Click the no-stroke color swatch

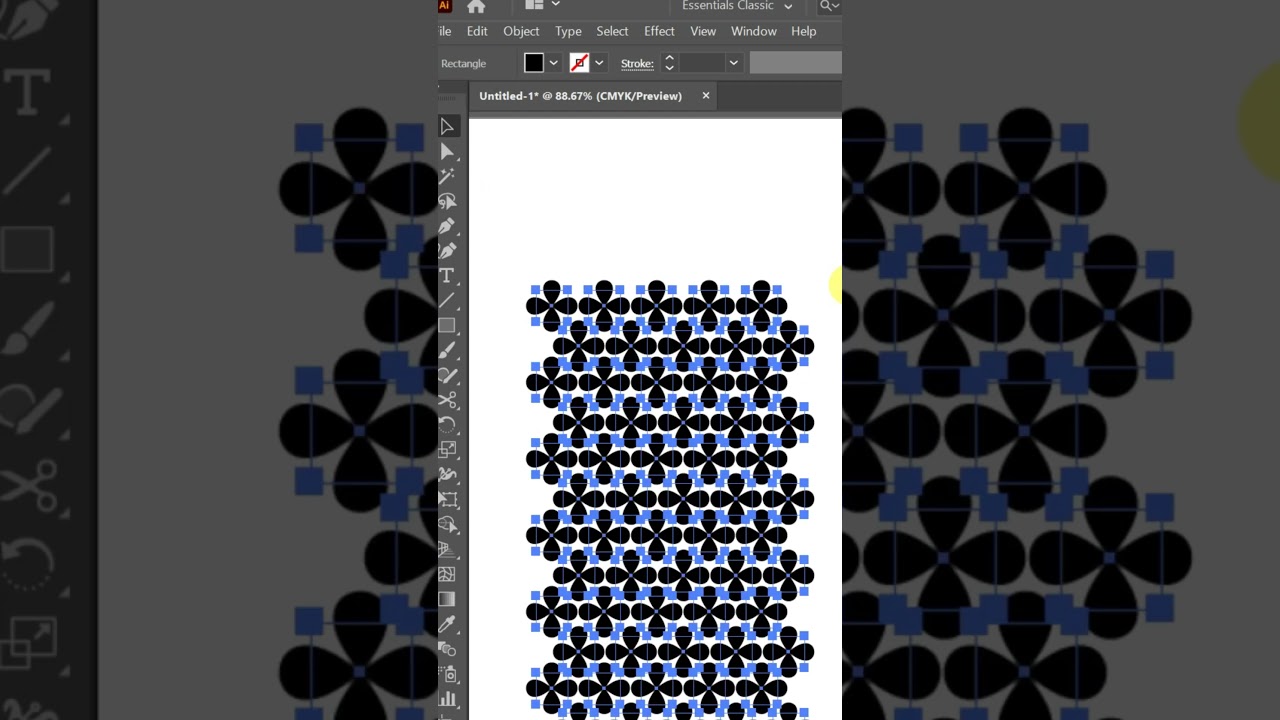coord(579,63)
